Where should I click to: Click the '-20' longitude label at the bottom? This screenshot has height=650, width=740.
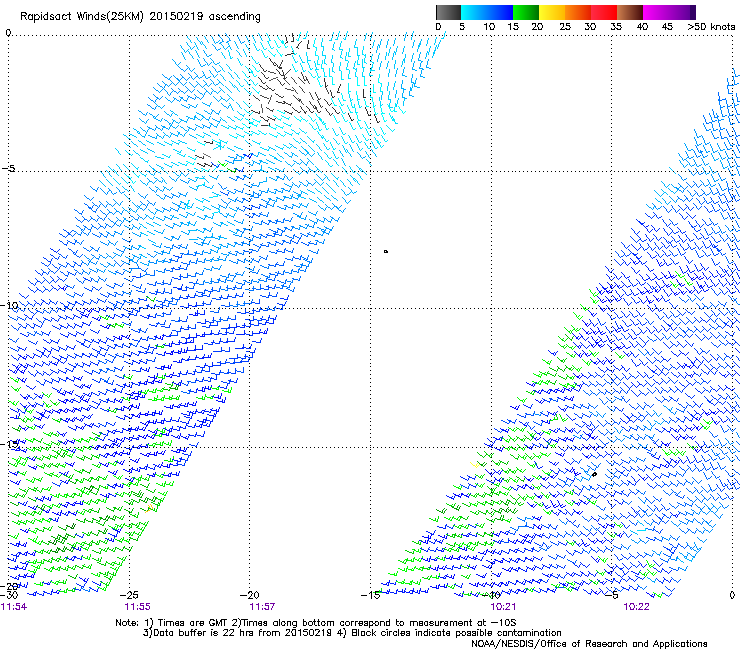250,595
